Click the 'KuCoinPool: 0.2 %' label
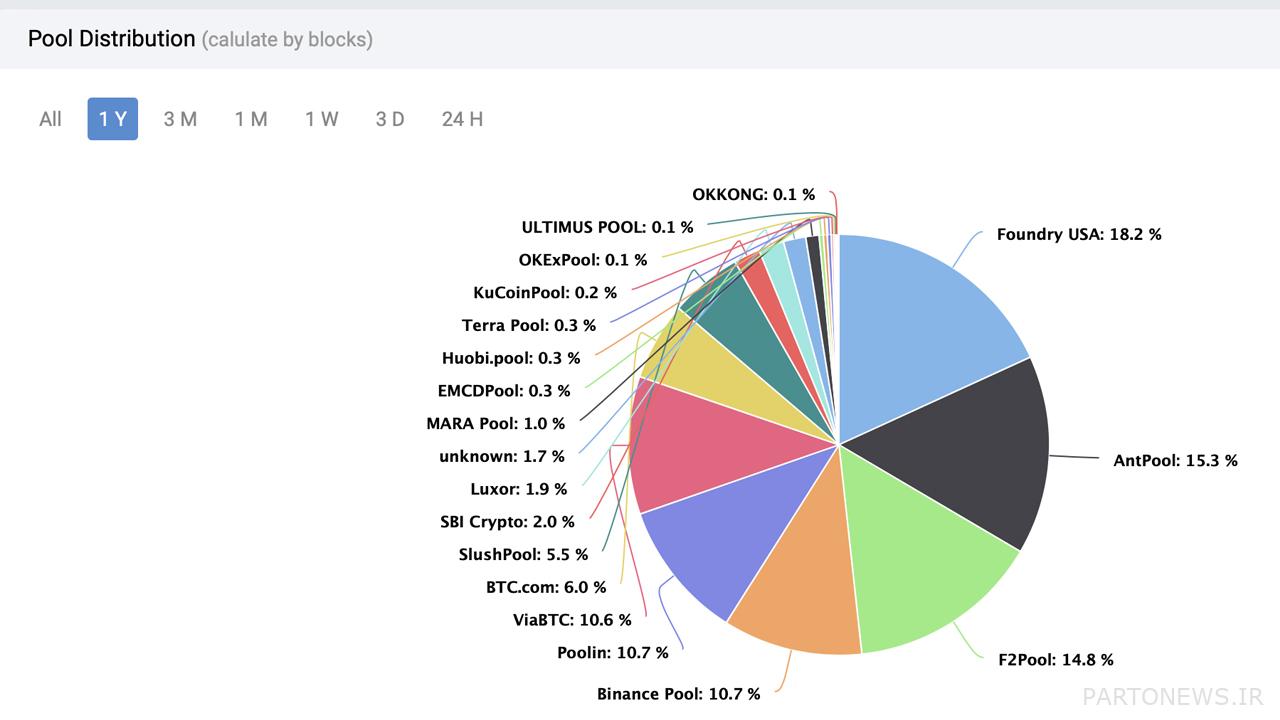This screenshot has height=720, width=1280. (544, 292)
